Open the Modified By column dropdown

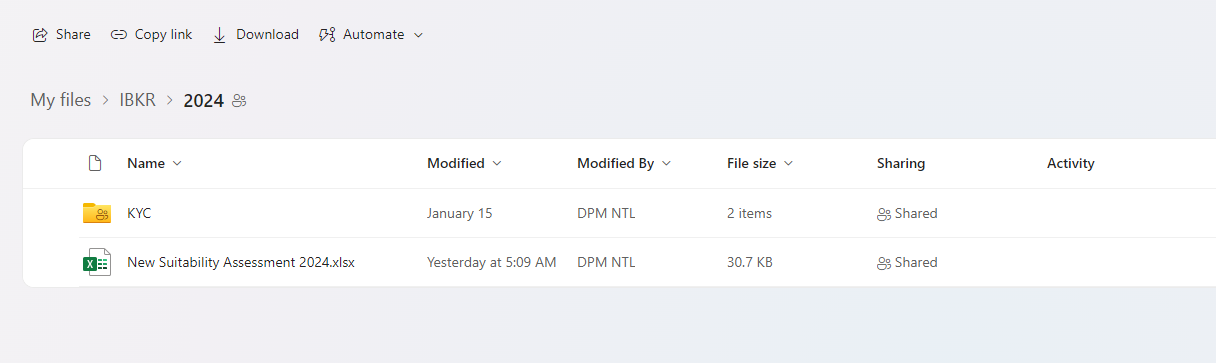[666, 163]
